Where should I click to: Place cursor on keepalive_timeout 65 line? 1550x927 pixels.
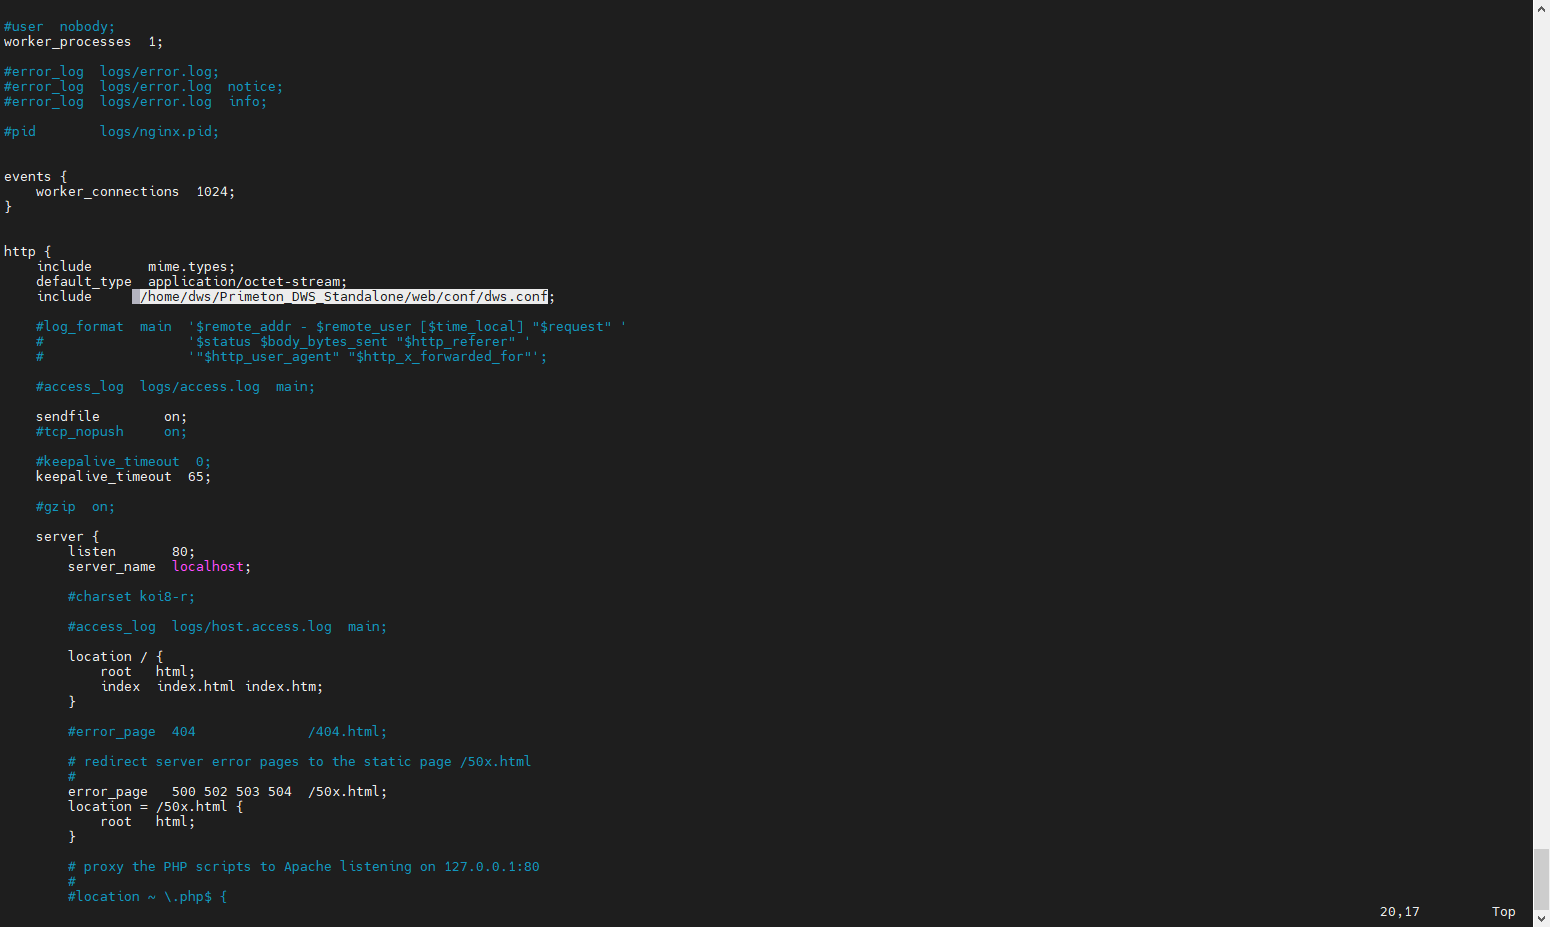[120, 476]
